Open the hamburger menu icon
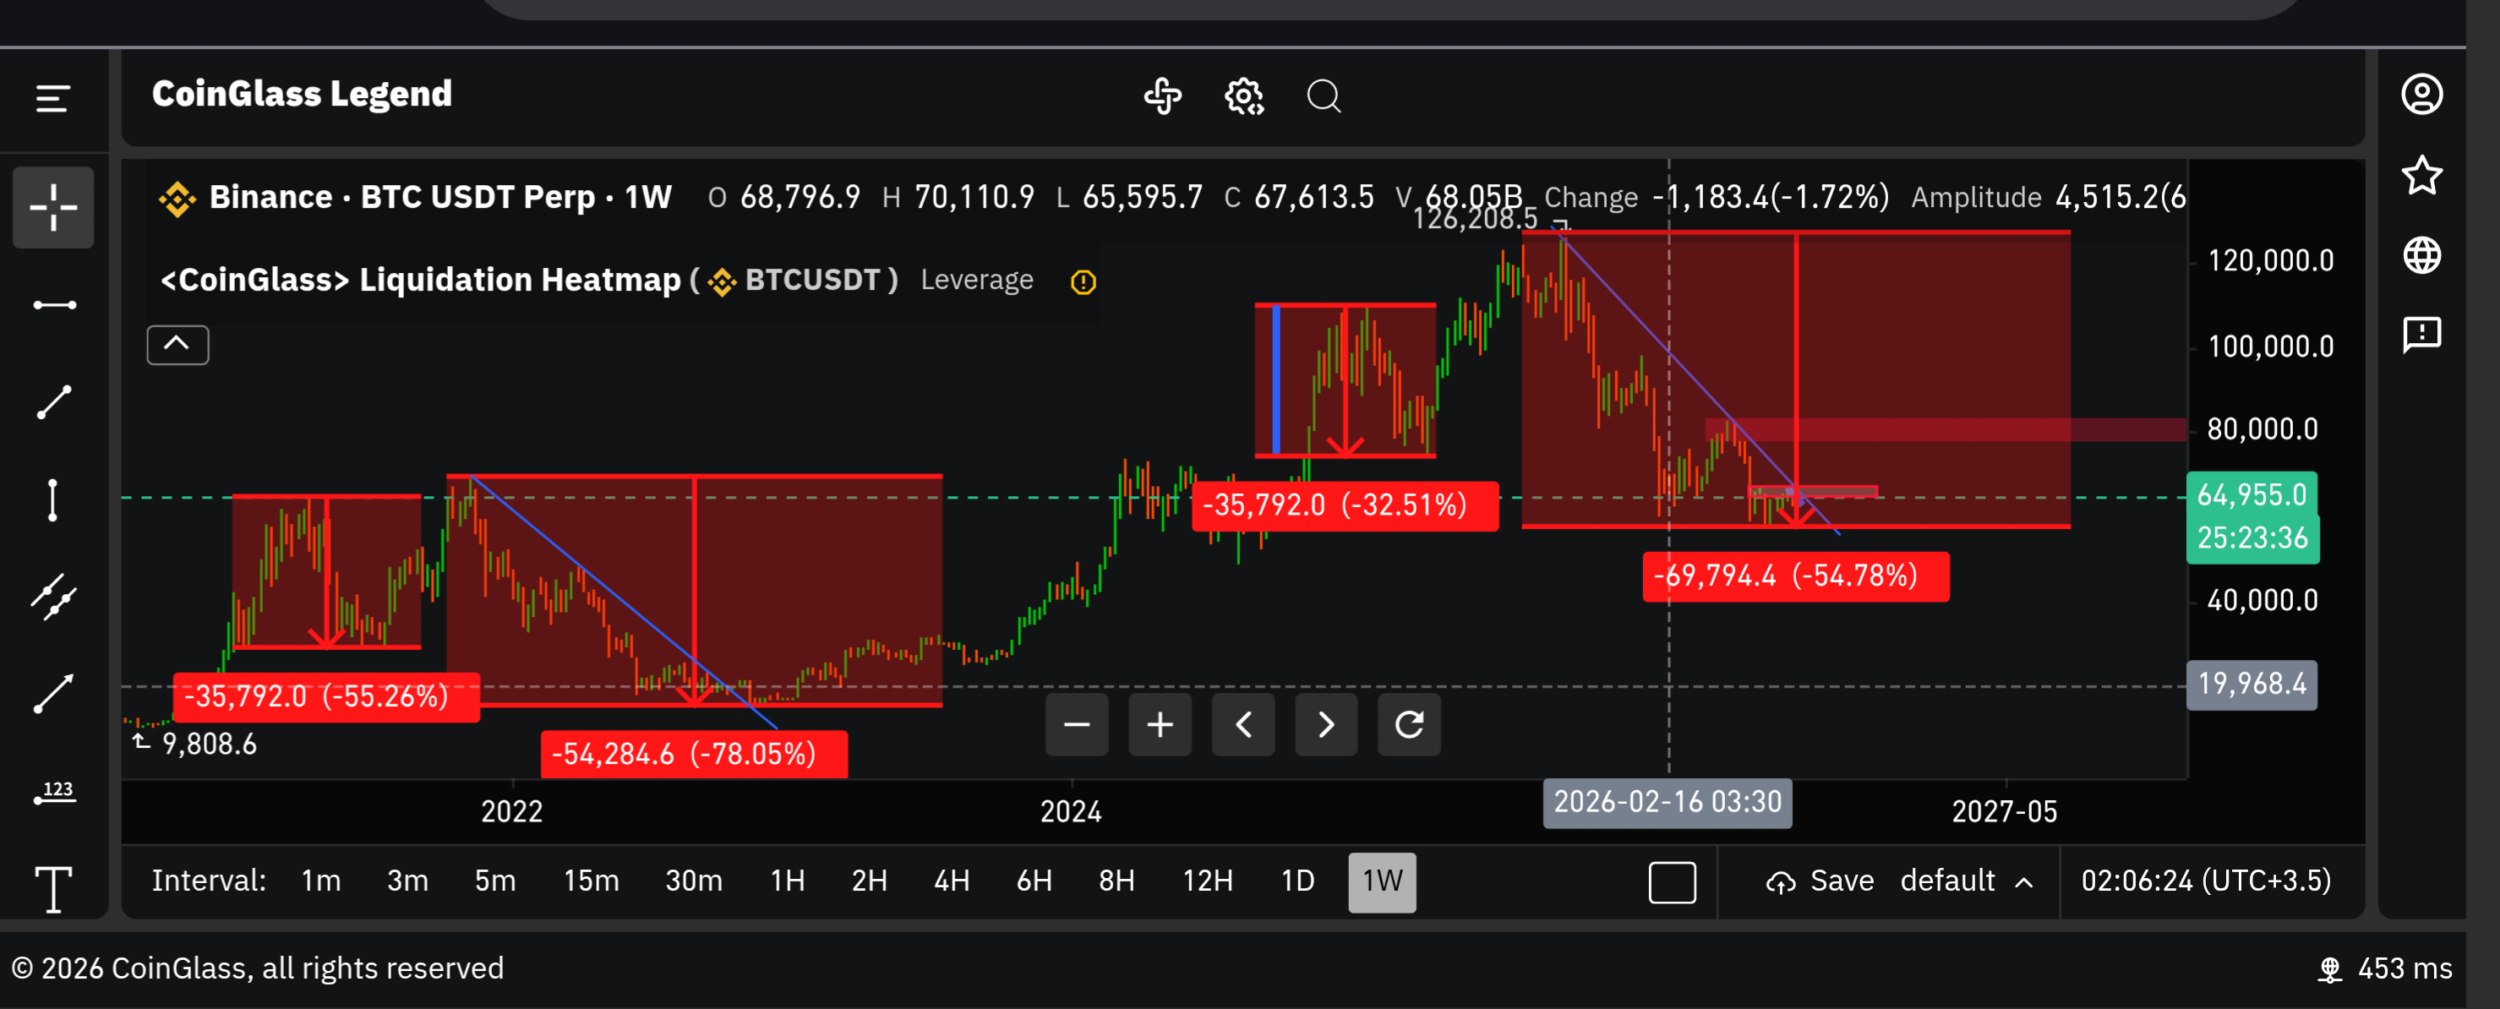This screenshot has width=2500, height=1009. click(52, 99)
